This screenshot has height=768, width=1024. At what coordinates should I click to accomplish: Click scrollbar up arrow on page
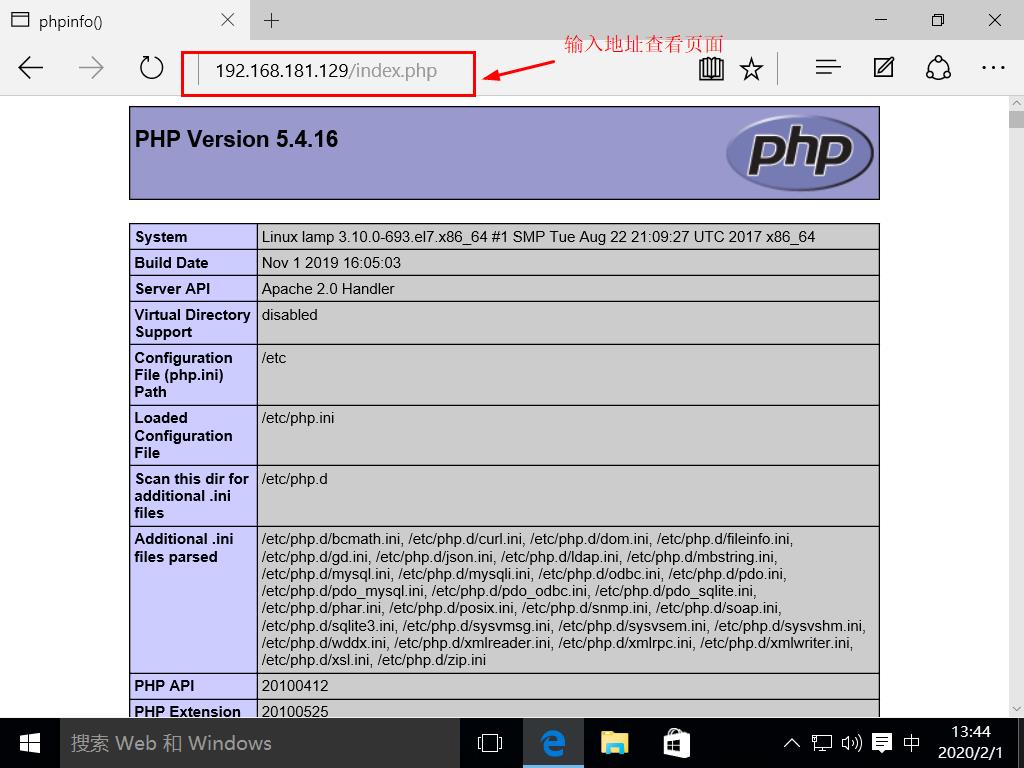tap(1016, 103)
